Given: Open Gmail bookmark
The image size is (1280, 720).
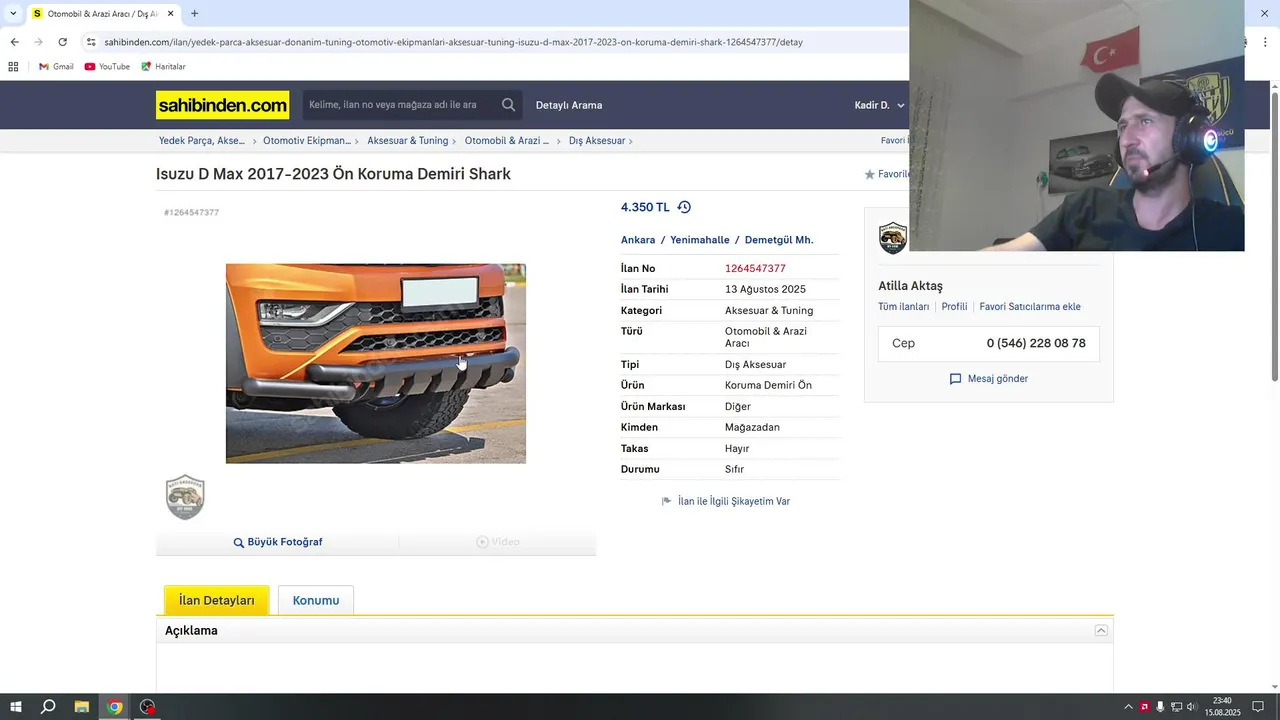Looking at the screenshot, I should click(x=56, y=67).
